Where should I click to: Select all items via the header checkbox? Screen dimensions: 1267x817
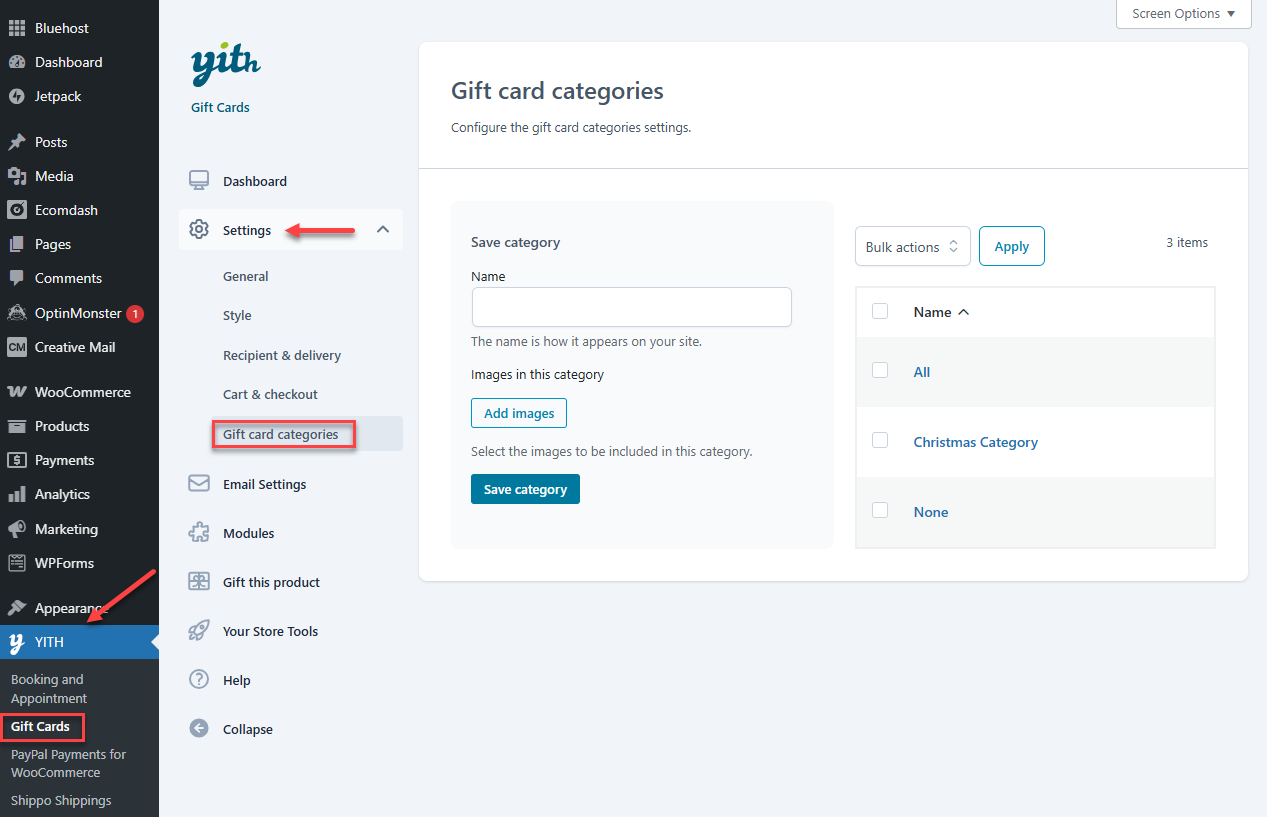(x=880, y=310)
